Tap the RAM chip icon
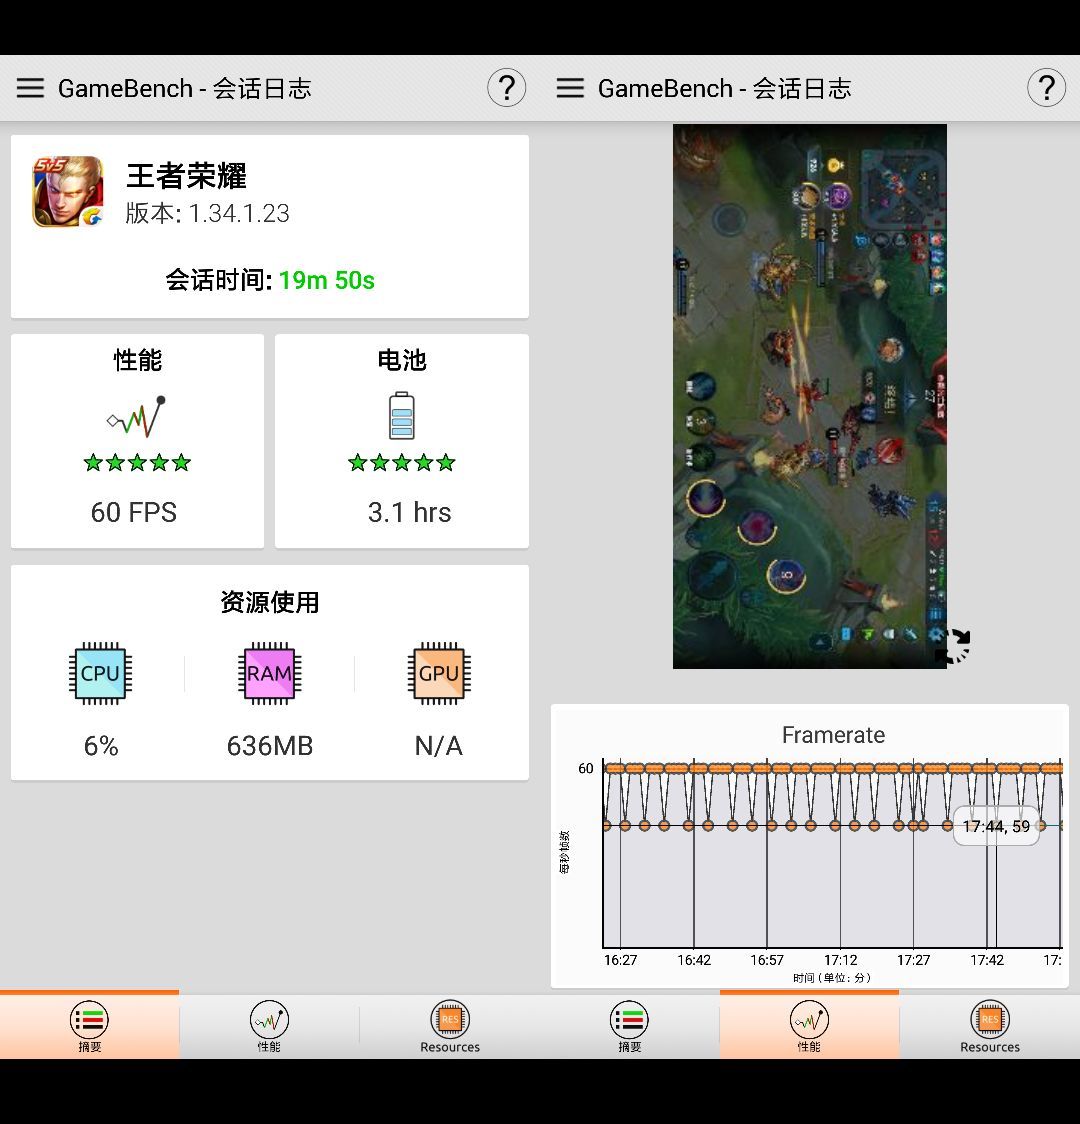The height and width of the screenshot is (1124, 1080). click(x=269, y=673)
